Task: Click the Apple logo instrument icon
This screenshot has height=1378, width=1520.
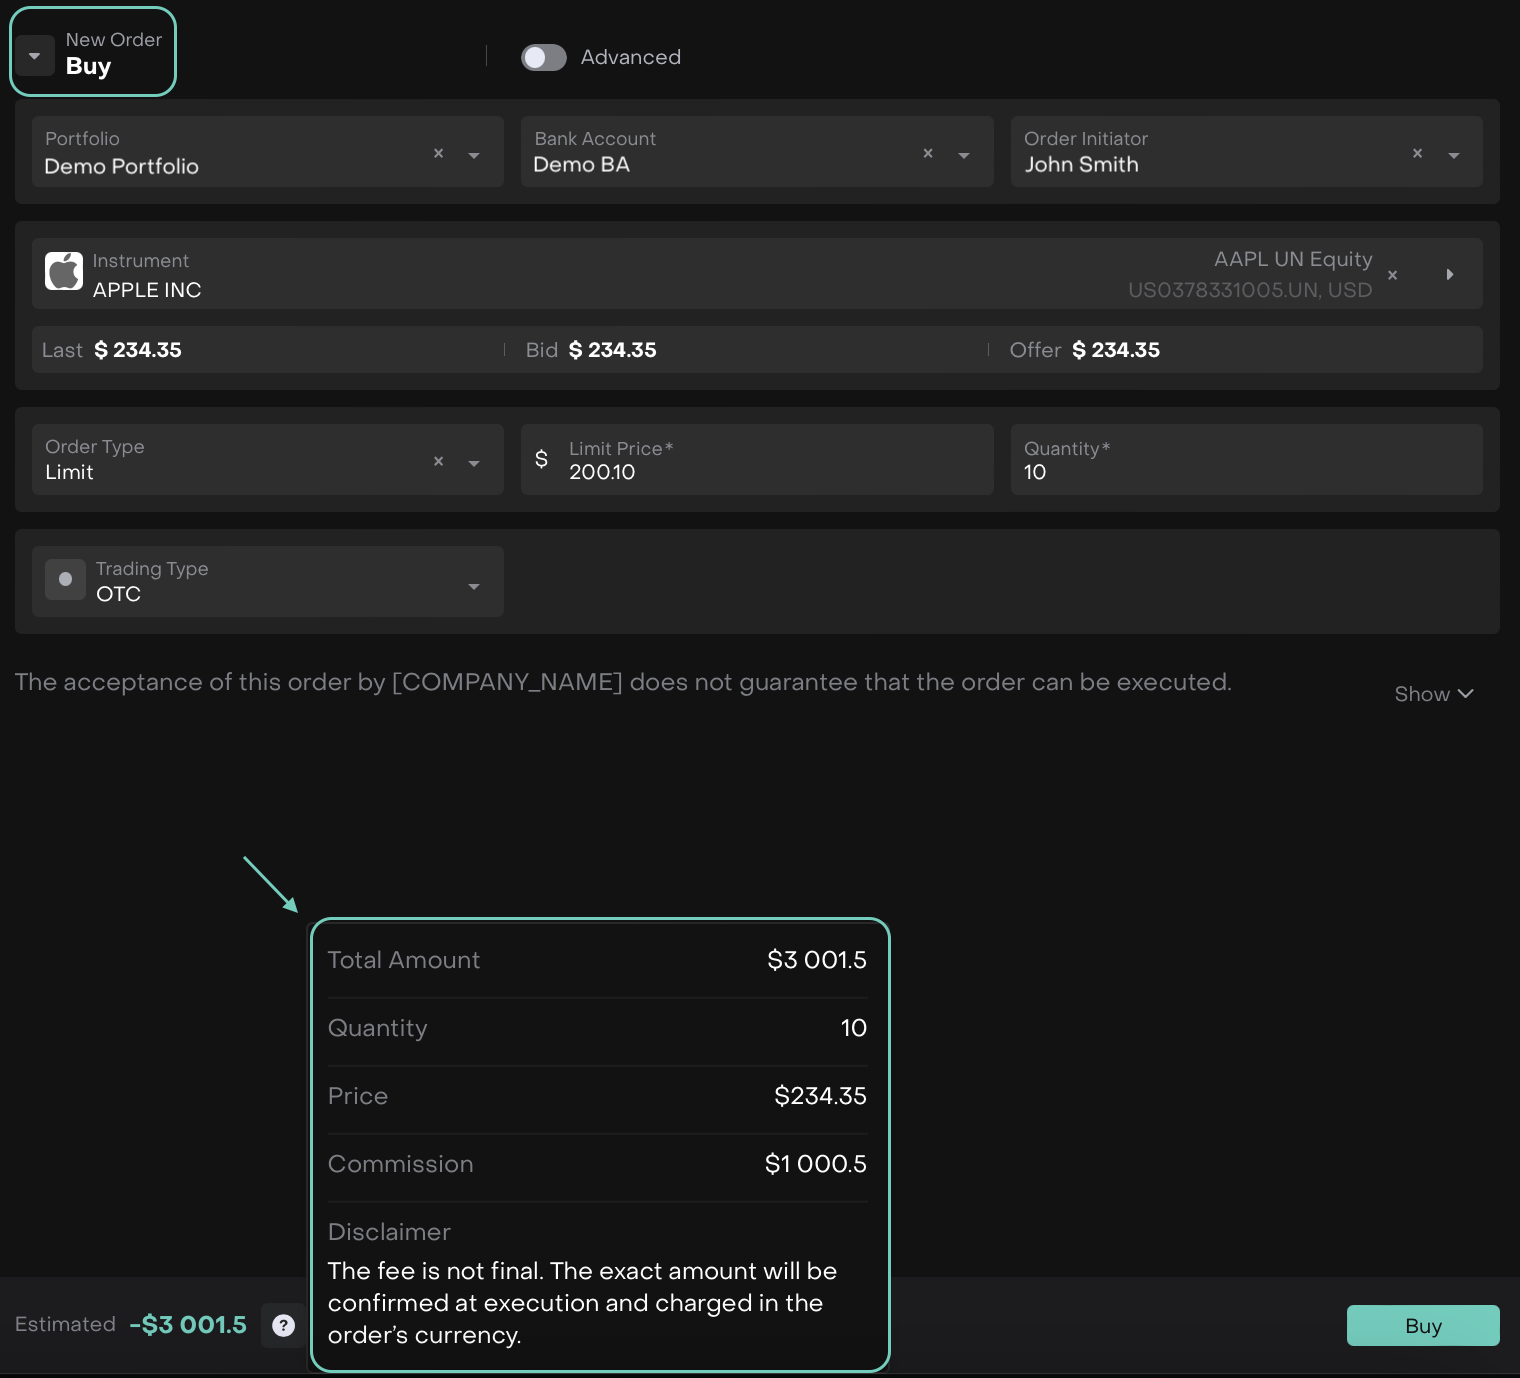Action: coord(64,271)
